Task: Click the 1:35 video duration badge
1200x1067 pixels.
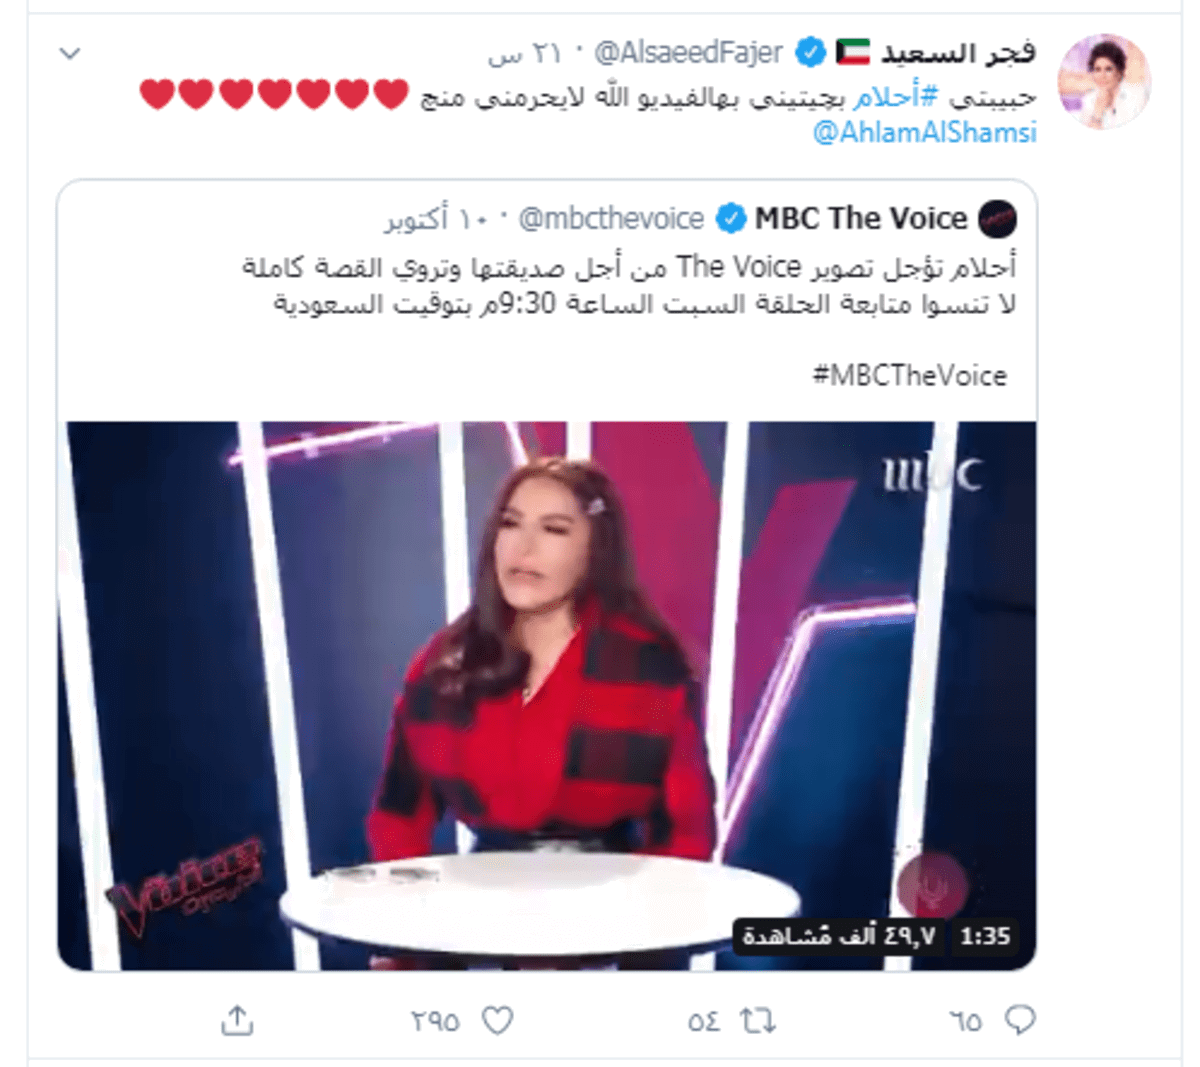Action: pos(985,936)
